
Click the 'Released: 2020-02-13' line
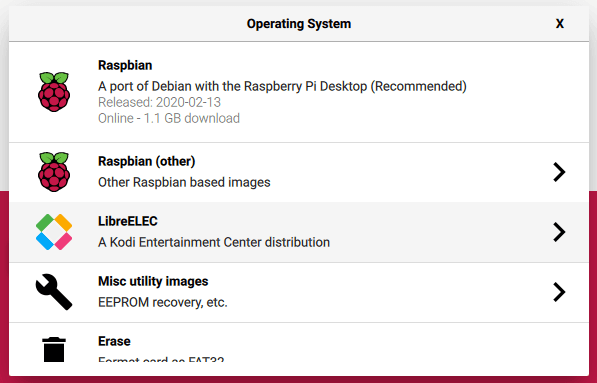click(159, 102)
